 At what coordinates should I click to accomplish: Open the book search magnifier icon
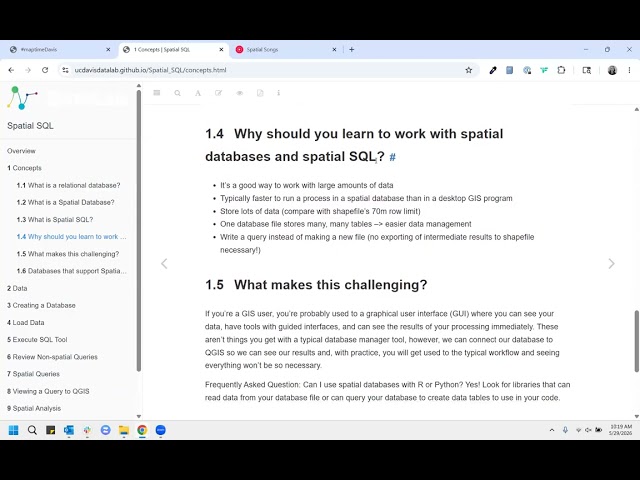pos(178,93)
